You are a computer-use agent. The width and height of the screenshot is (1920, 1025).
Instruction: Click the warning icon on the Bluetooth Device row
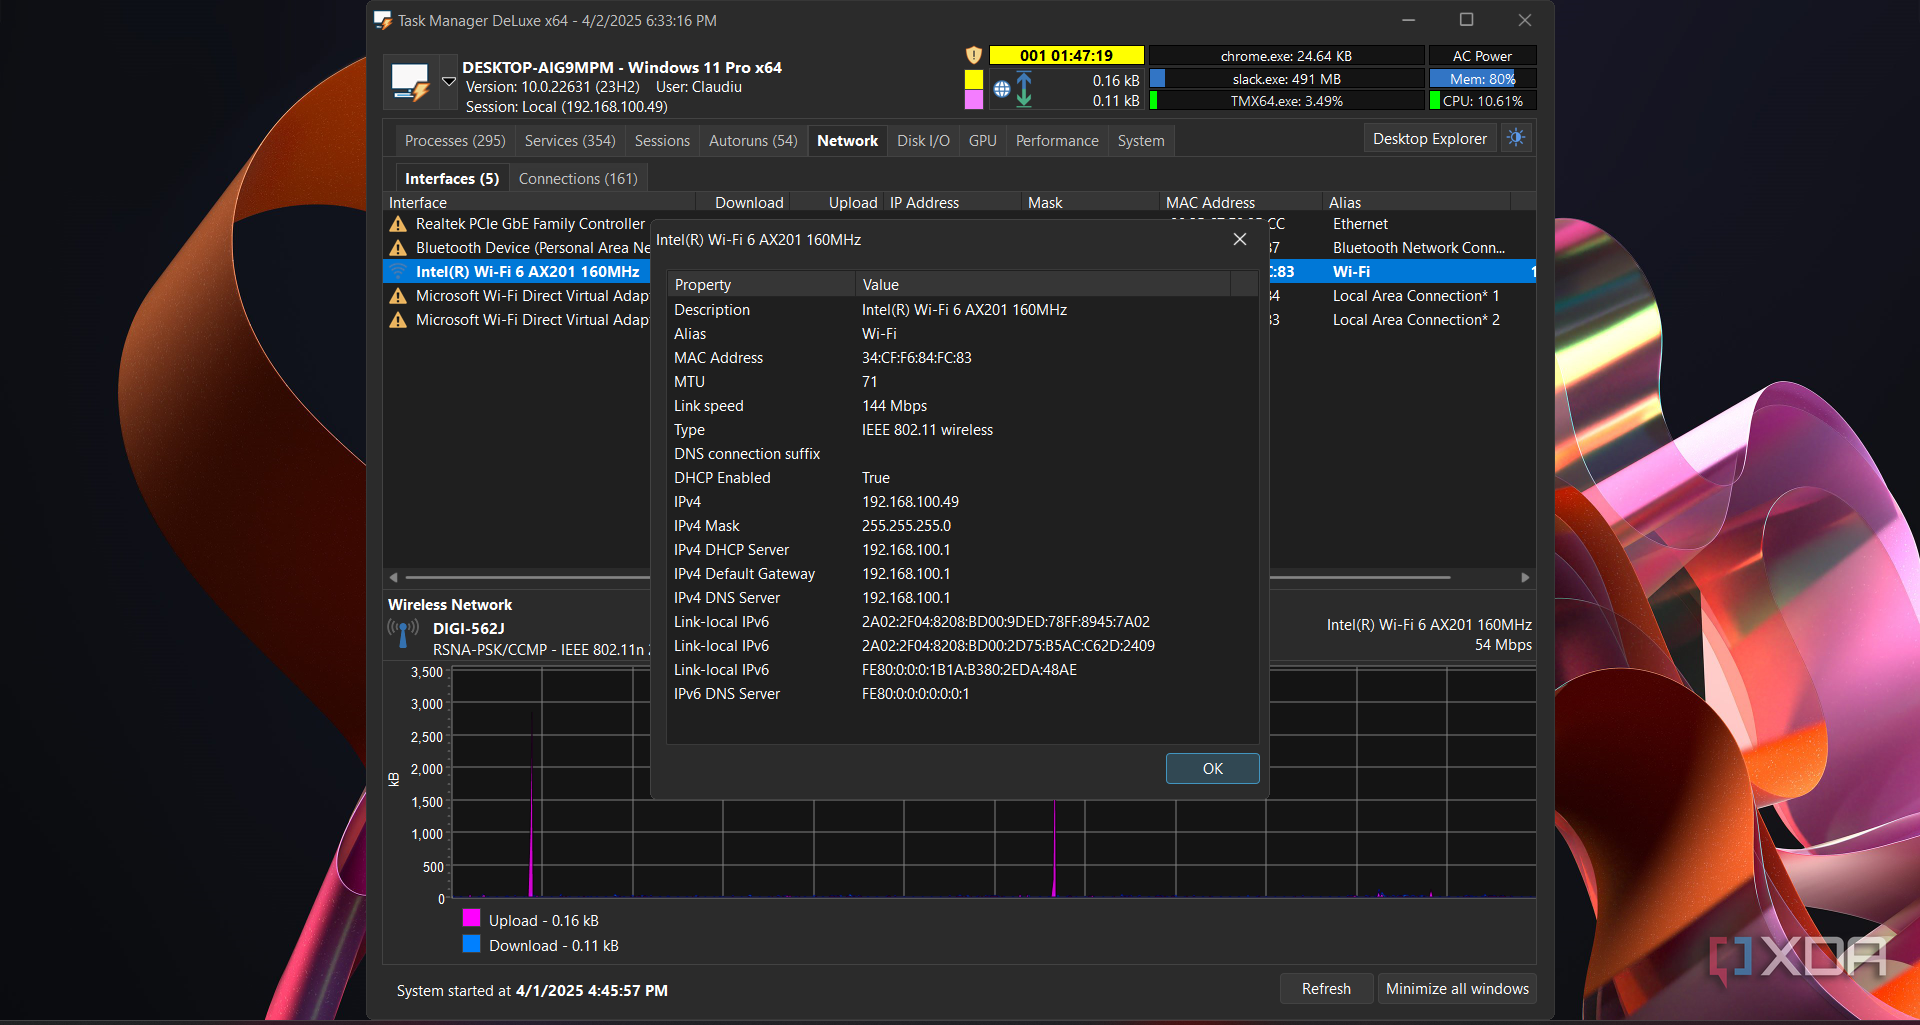(x=397, y=247)
